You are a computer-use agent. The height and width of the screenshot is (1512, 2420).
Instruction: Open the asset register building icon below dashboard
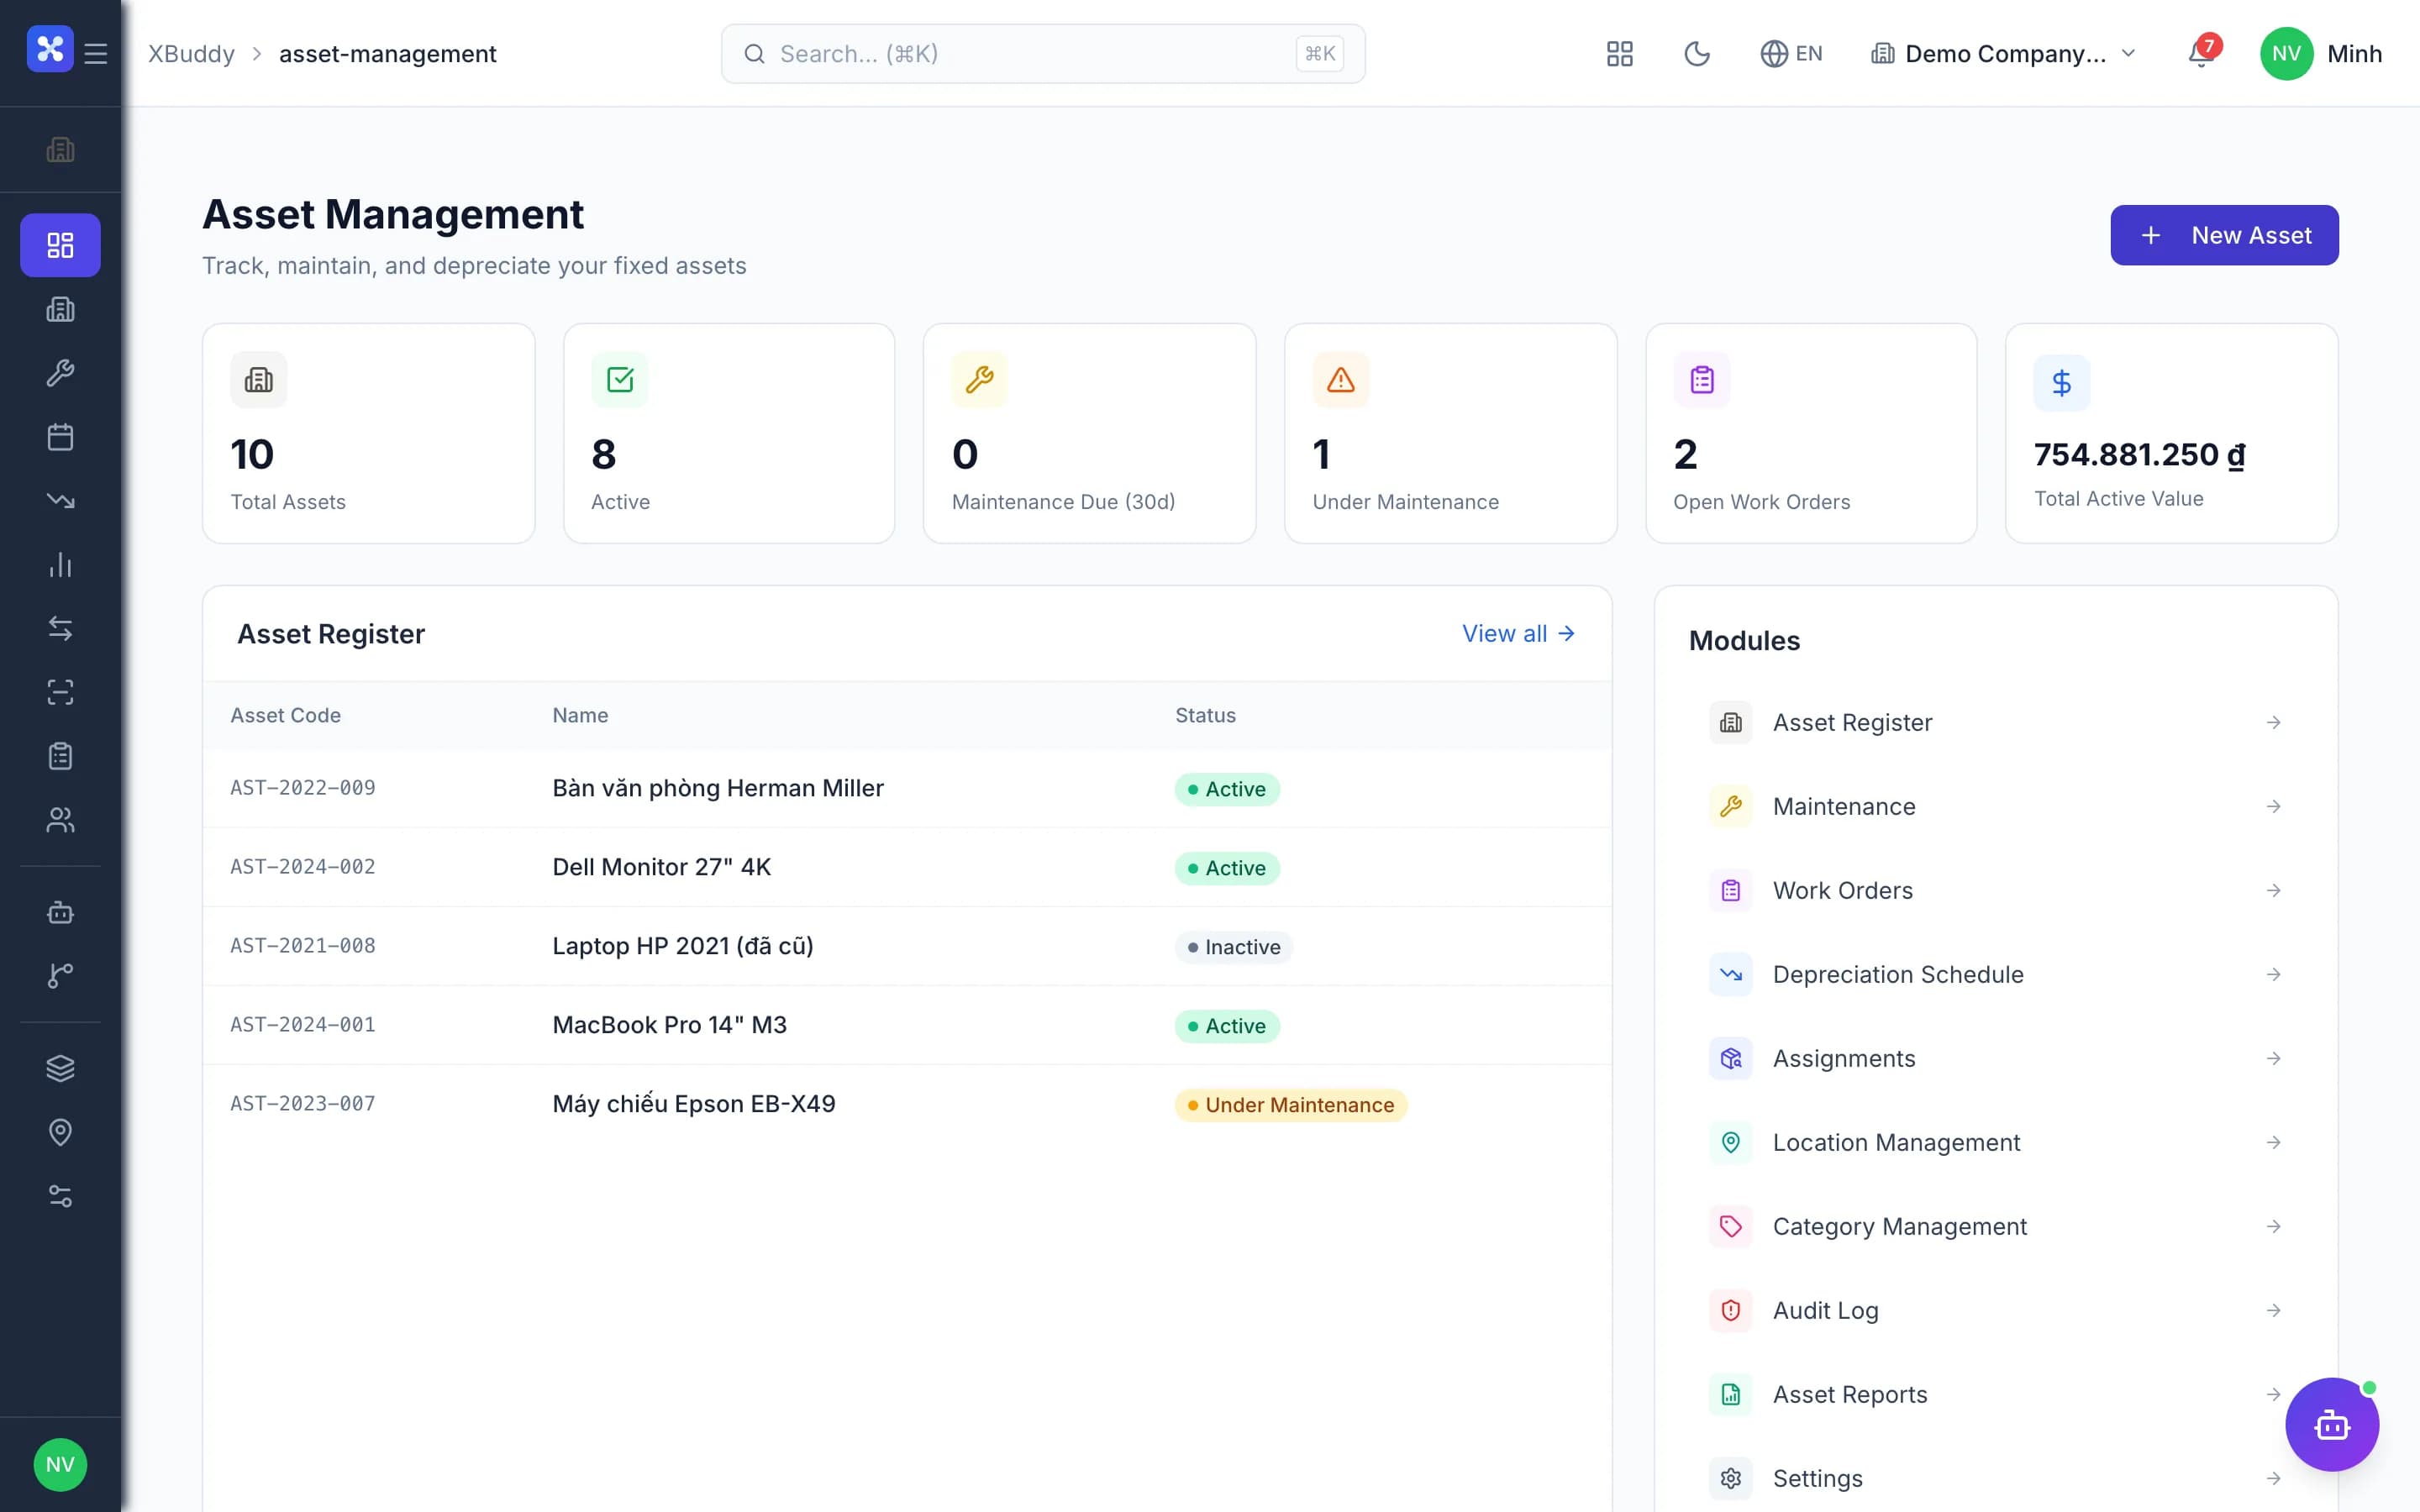pos(60,309)
